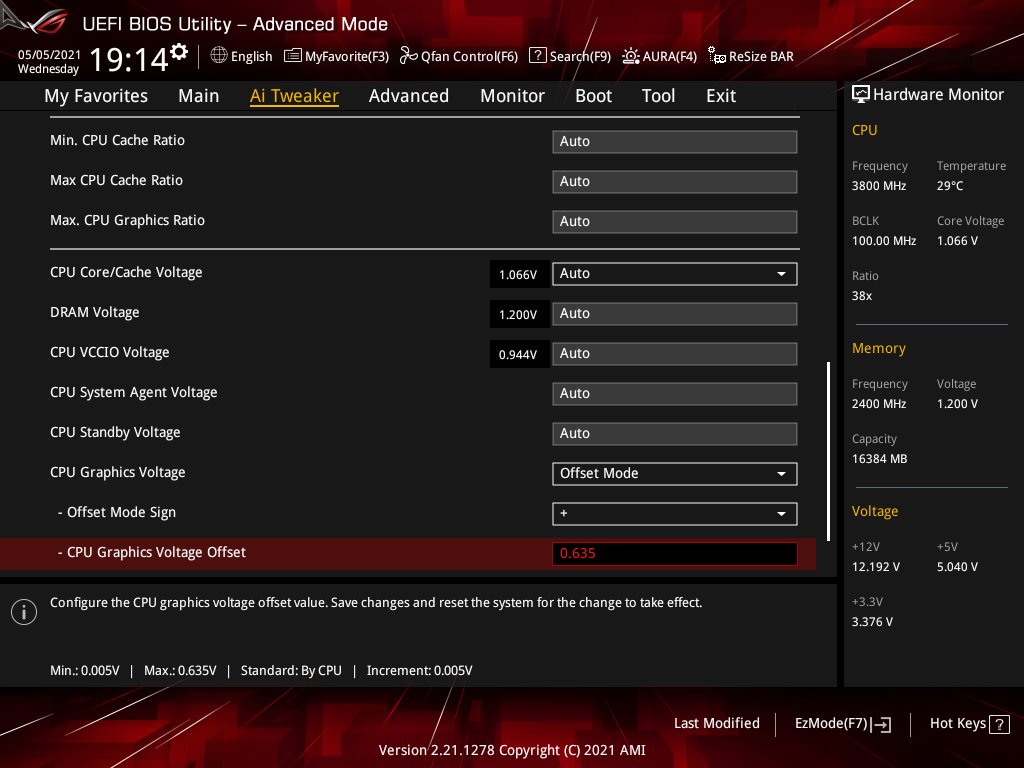Click Max.: 0.635V hint text
Image resolution: width=1024 pixels, height=768 pixels.
coord(180,671)
